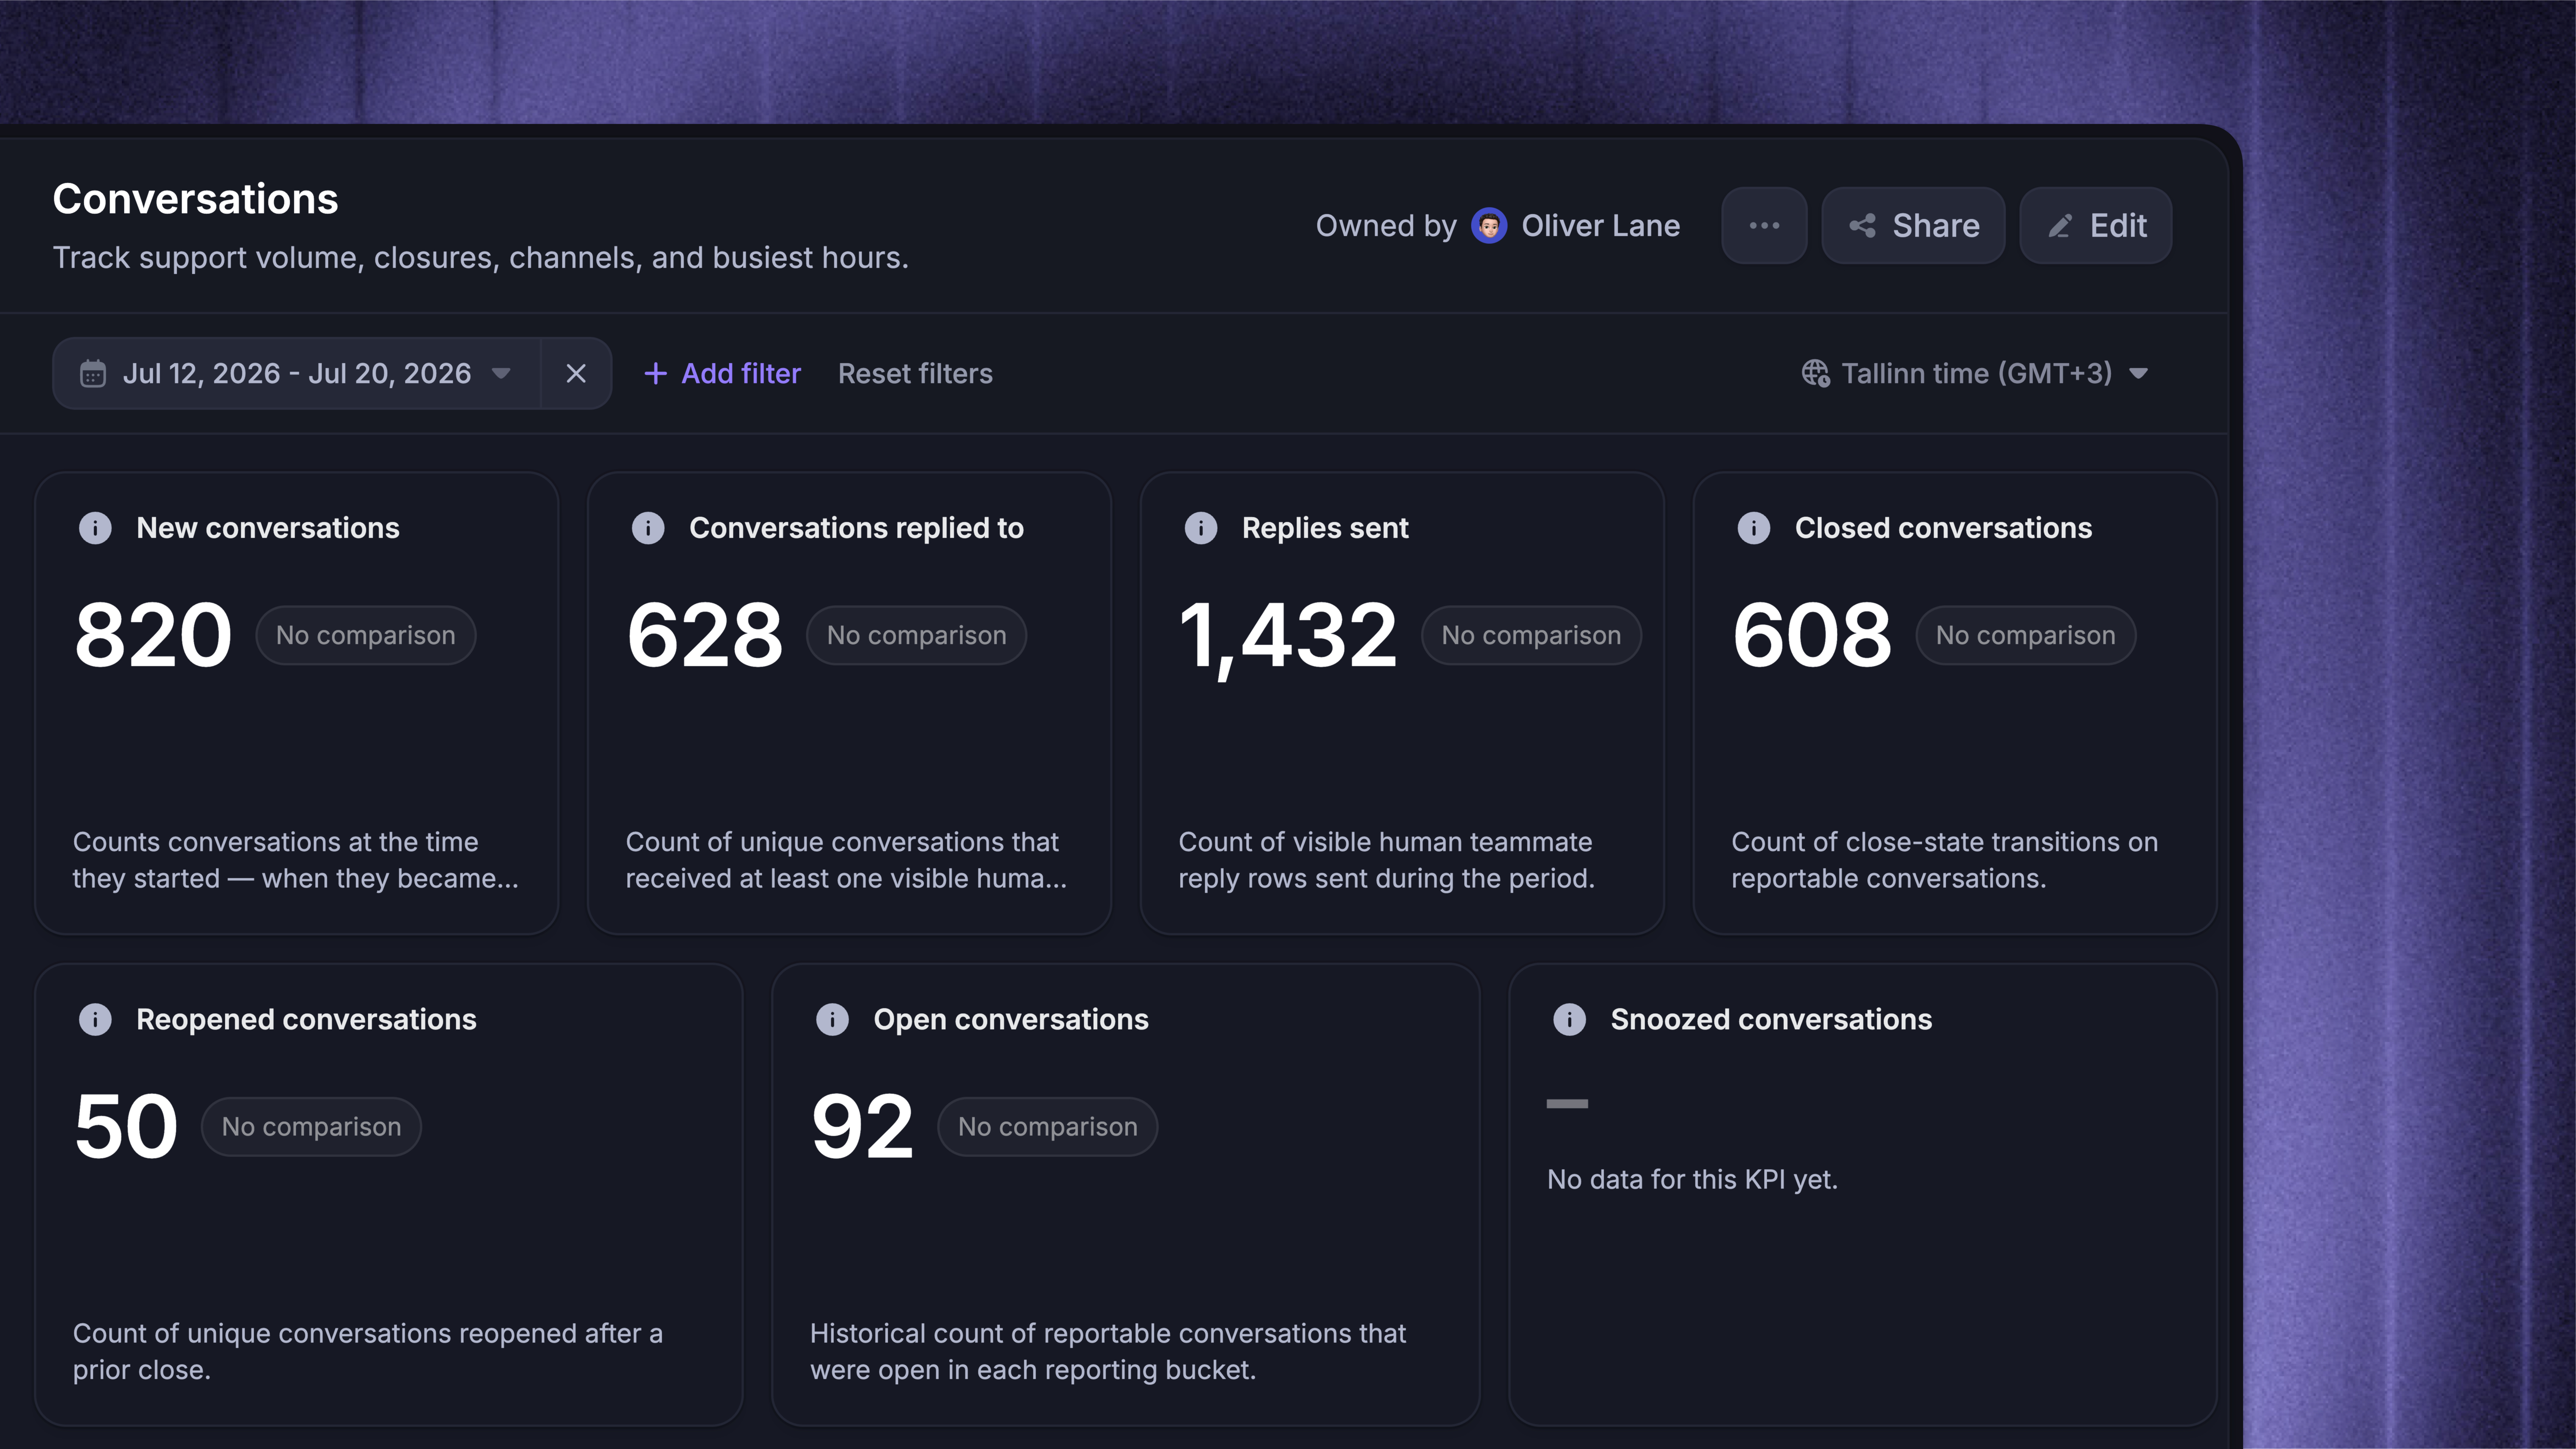Select the 608 Closed conversations value
Viewport: 2576px width, 1449px height.
1812,635
